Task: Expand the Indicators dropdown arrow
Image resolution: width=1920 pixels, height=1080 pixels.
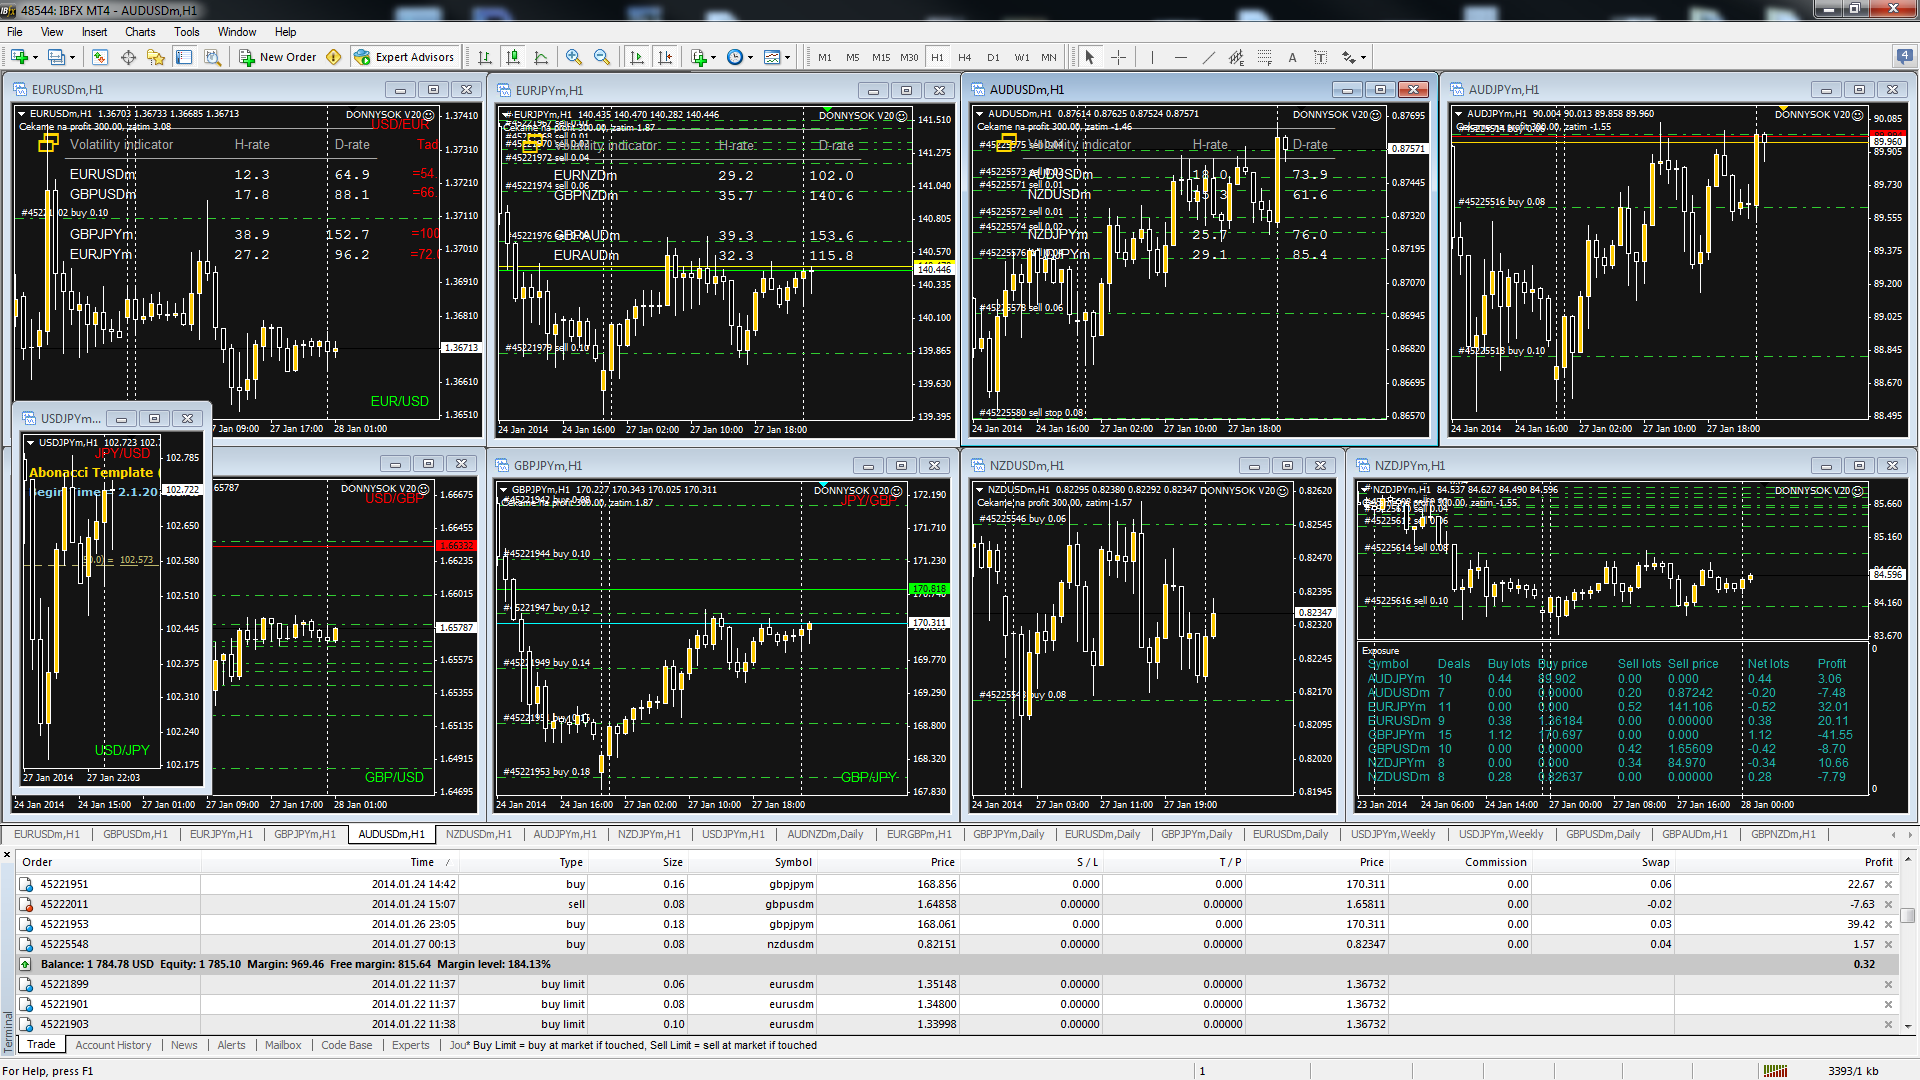Action: pyautogui.click(x=714, y=57)
